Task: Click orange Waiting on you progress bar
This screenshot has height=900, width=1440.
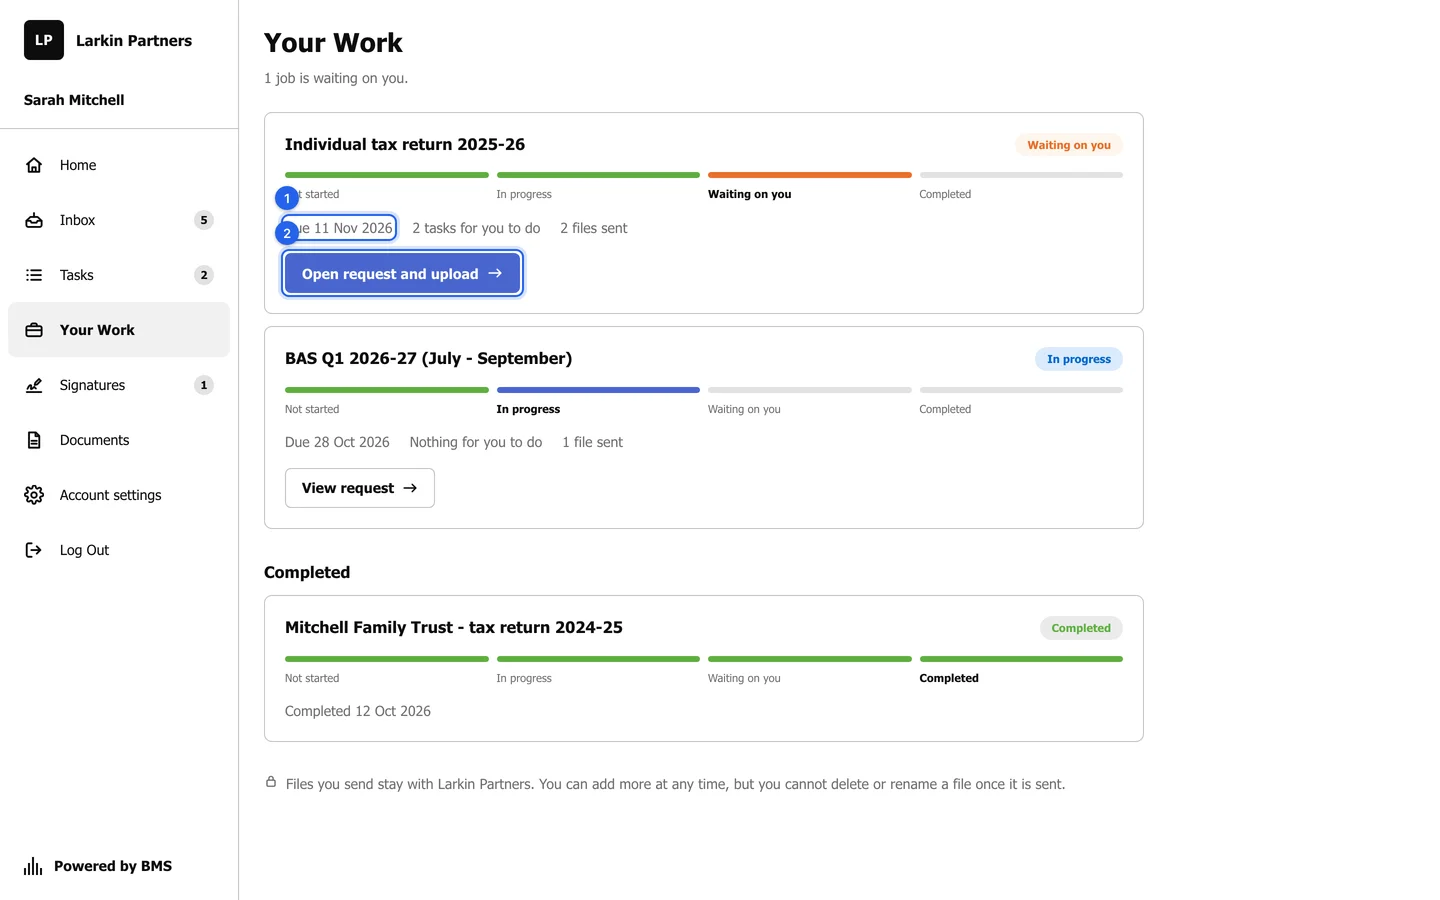Action: tap(810, 175)
